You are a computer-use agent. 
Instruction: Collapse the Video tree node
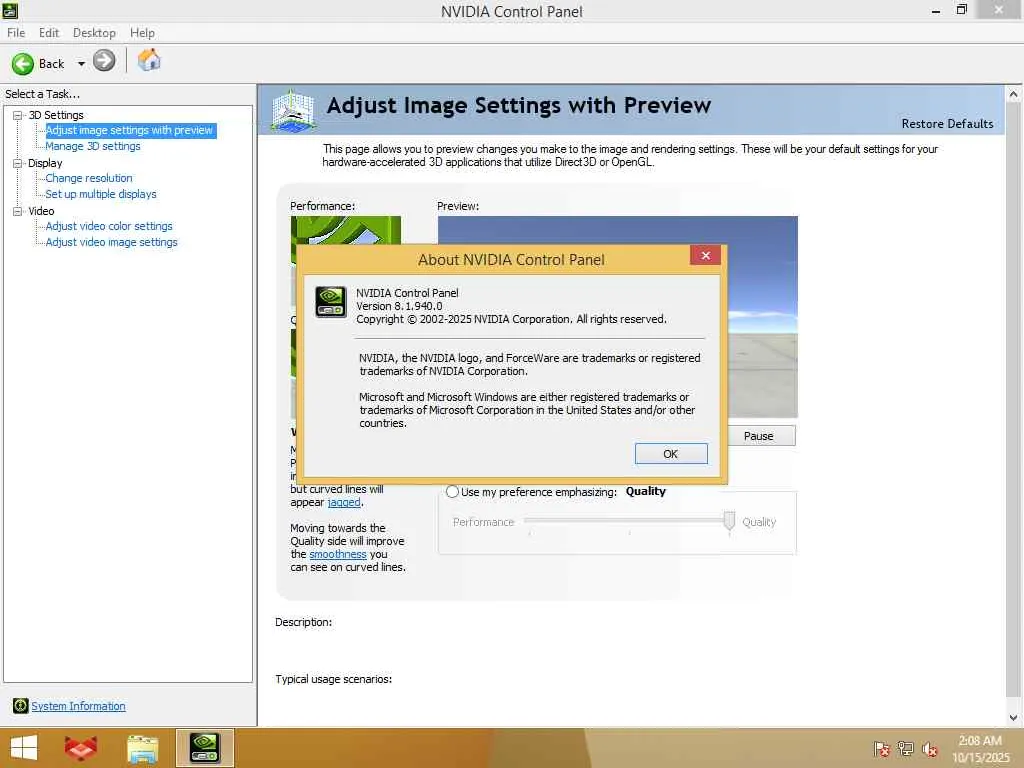click(x=18, y=211)
